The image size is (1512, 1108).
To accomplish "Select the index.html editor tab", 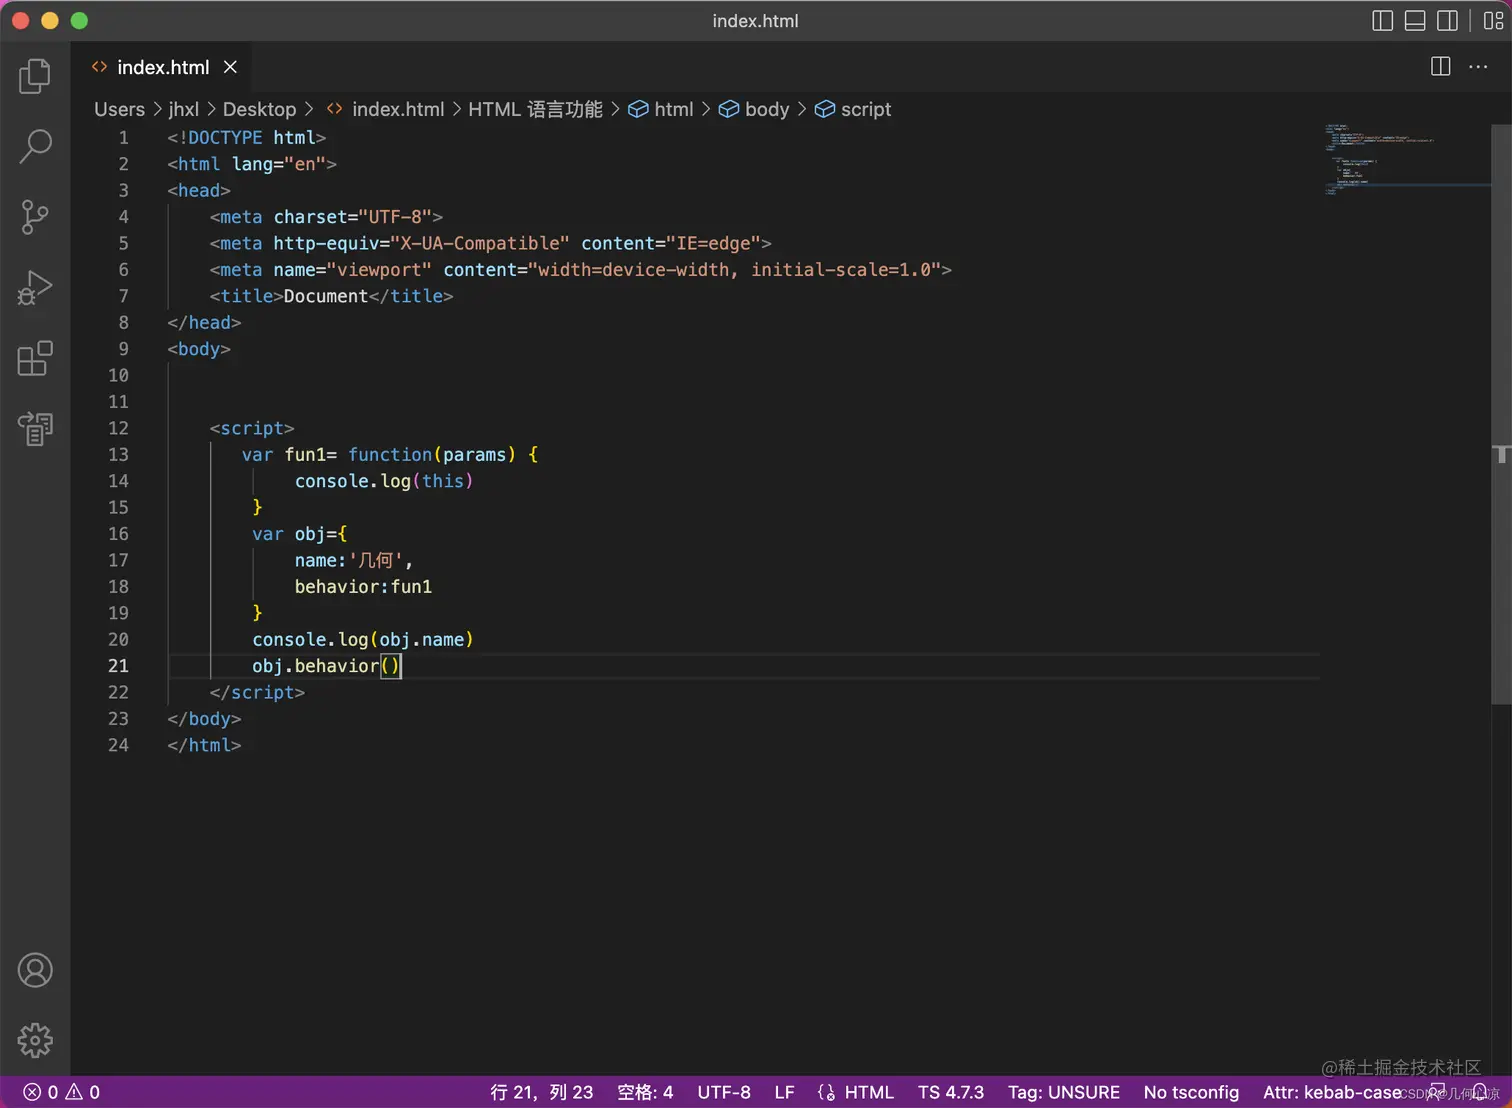I will [x=163, y=67].
